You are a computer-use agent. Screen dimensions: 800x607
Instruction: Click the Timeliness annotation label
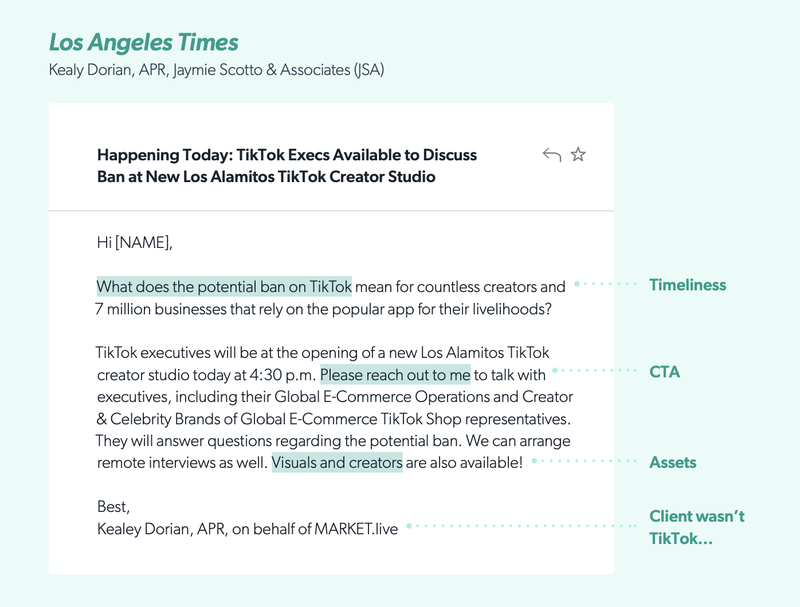(x=687, y=285)
